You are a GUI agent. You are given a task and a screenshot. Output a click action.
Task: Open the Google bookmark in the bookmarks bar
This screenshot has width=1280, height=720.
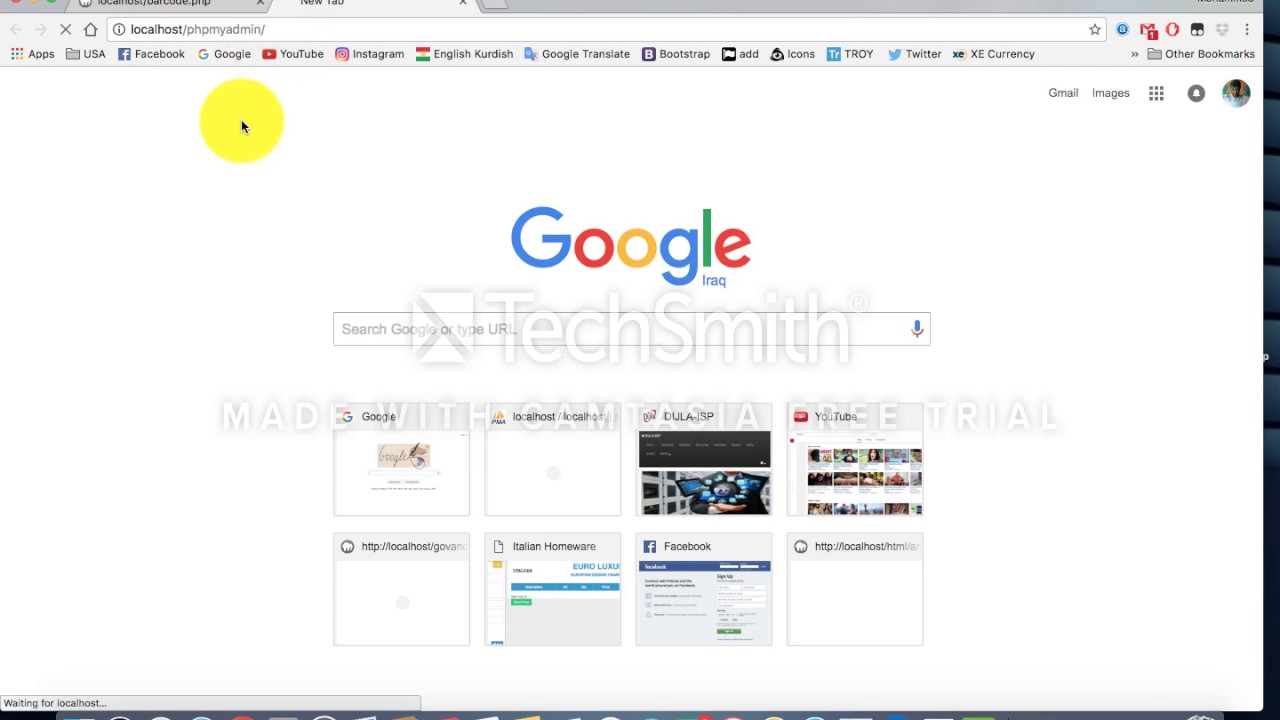pos(224,54)
